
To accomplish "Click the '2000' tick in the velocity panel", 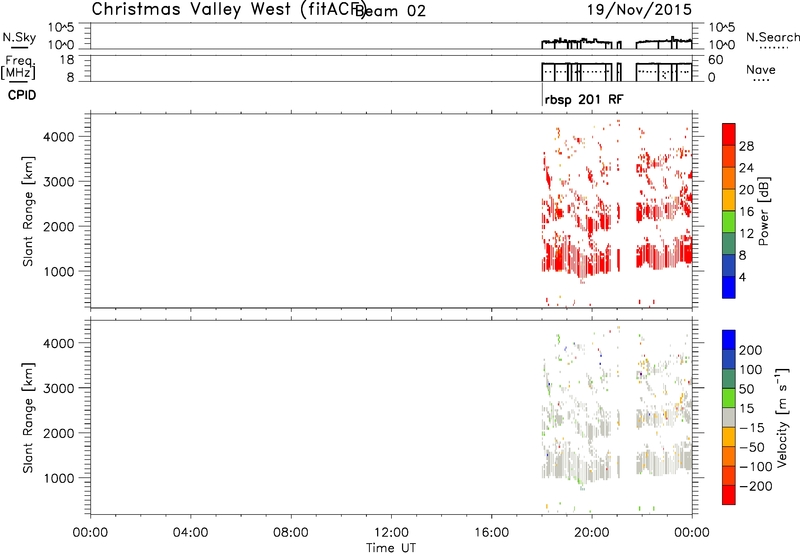I will coord(58,433).
